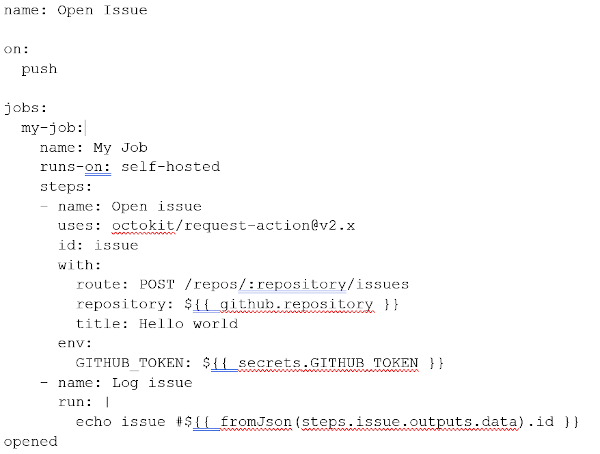Click the "steps:" keyword
Image resolution: width=600 pixels, height=454 pixels.
[66, 186]
